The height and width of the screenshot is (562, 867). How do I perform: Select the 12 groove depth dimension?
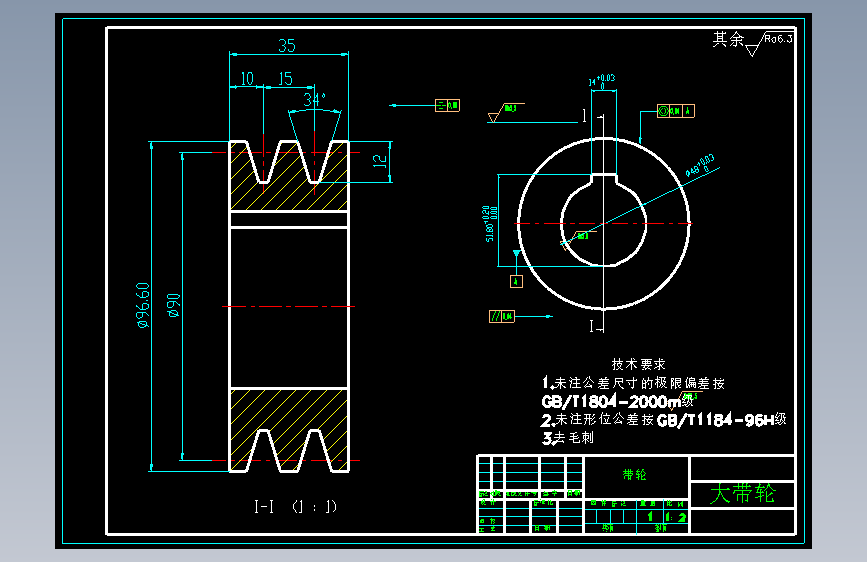380,161
